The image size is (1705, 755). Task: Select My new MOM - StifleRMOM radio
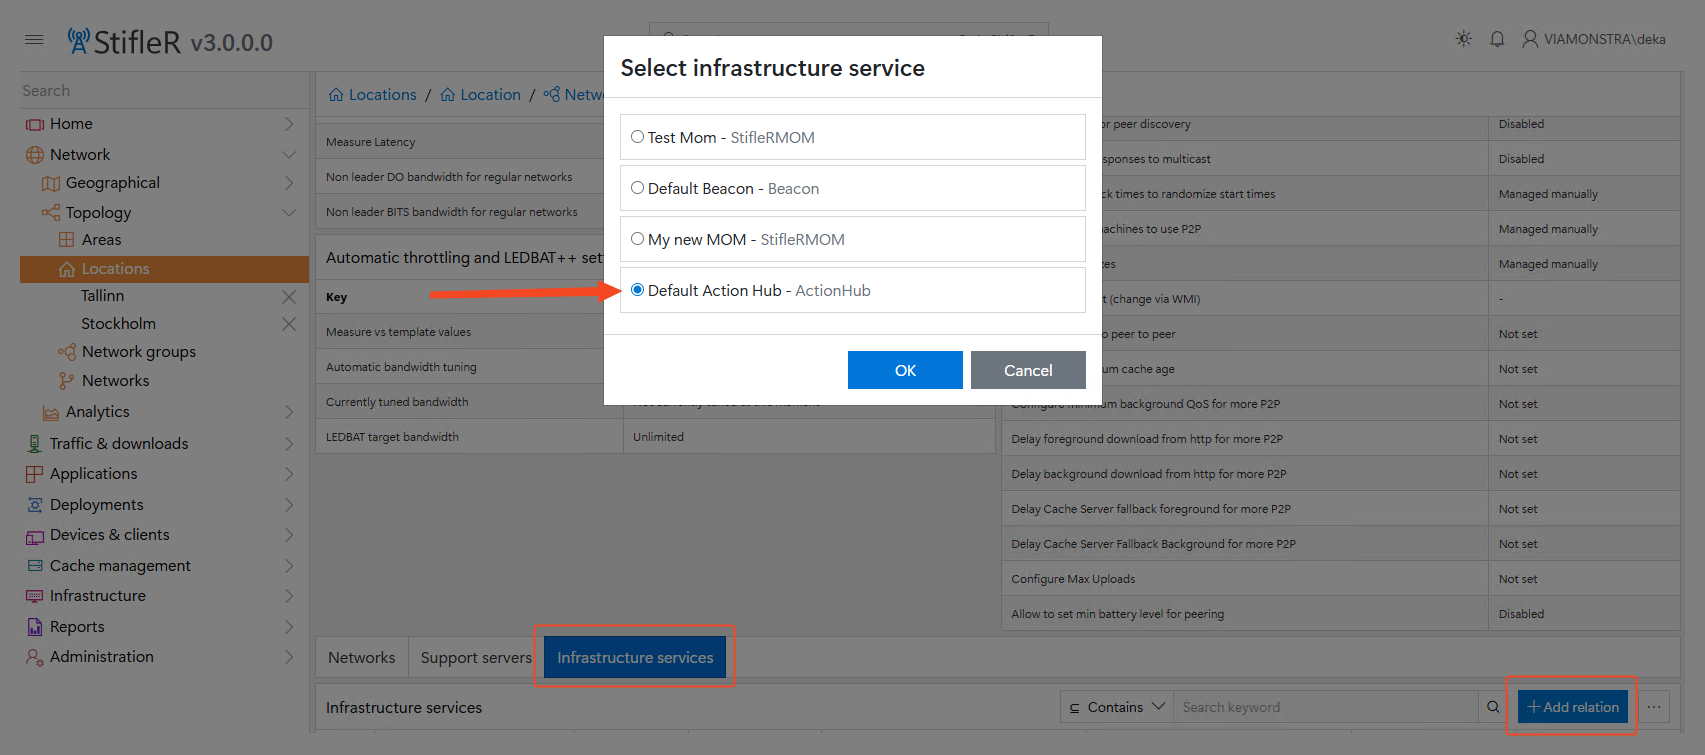click(637, 239)
